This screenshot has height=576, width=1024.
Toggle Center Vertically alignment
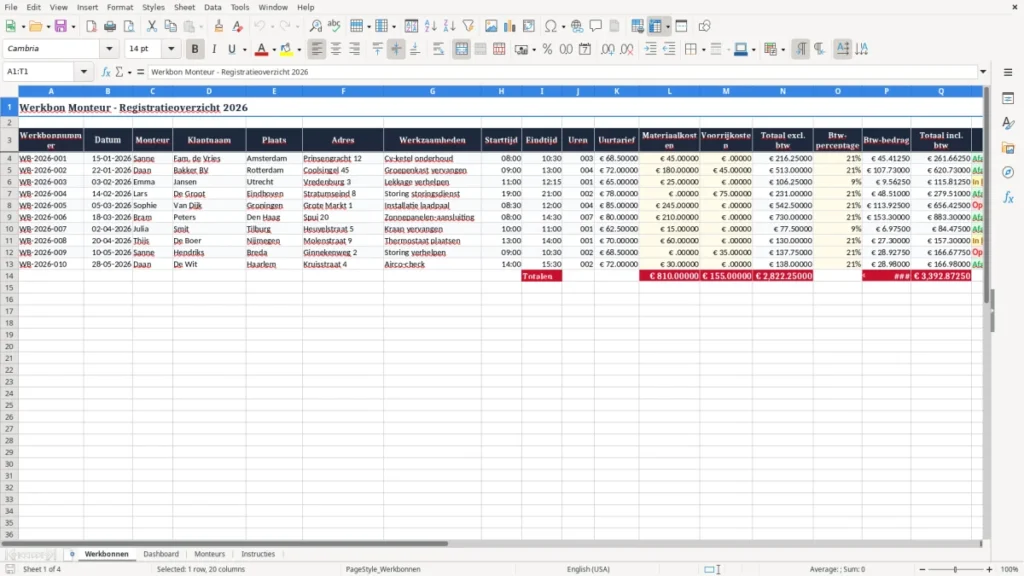396,49
